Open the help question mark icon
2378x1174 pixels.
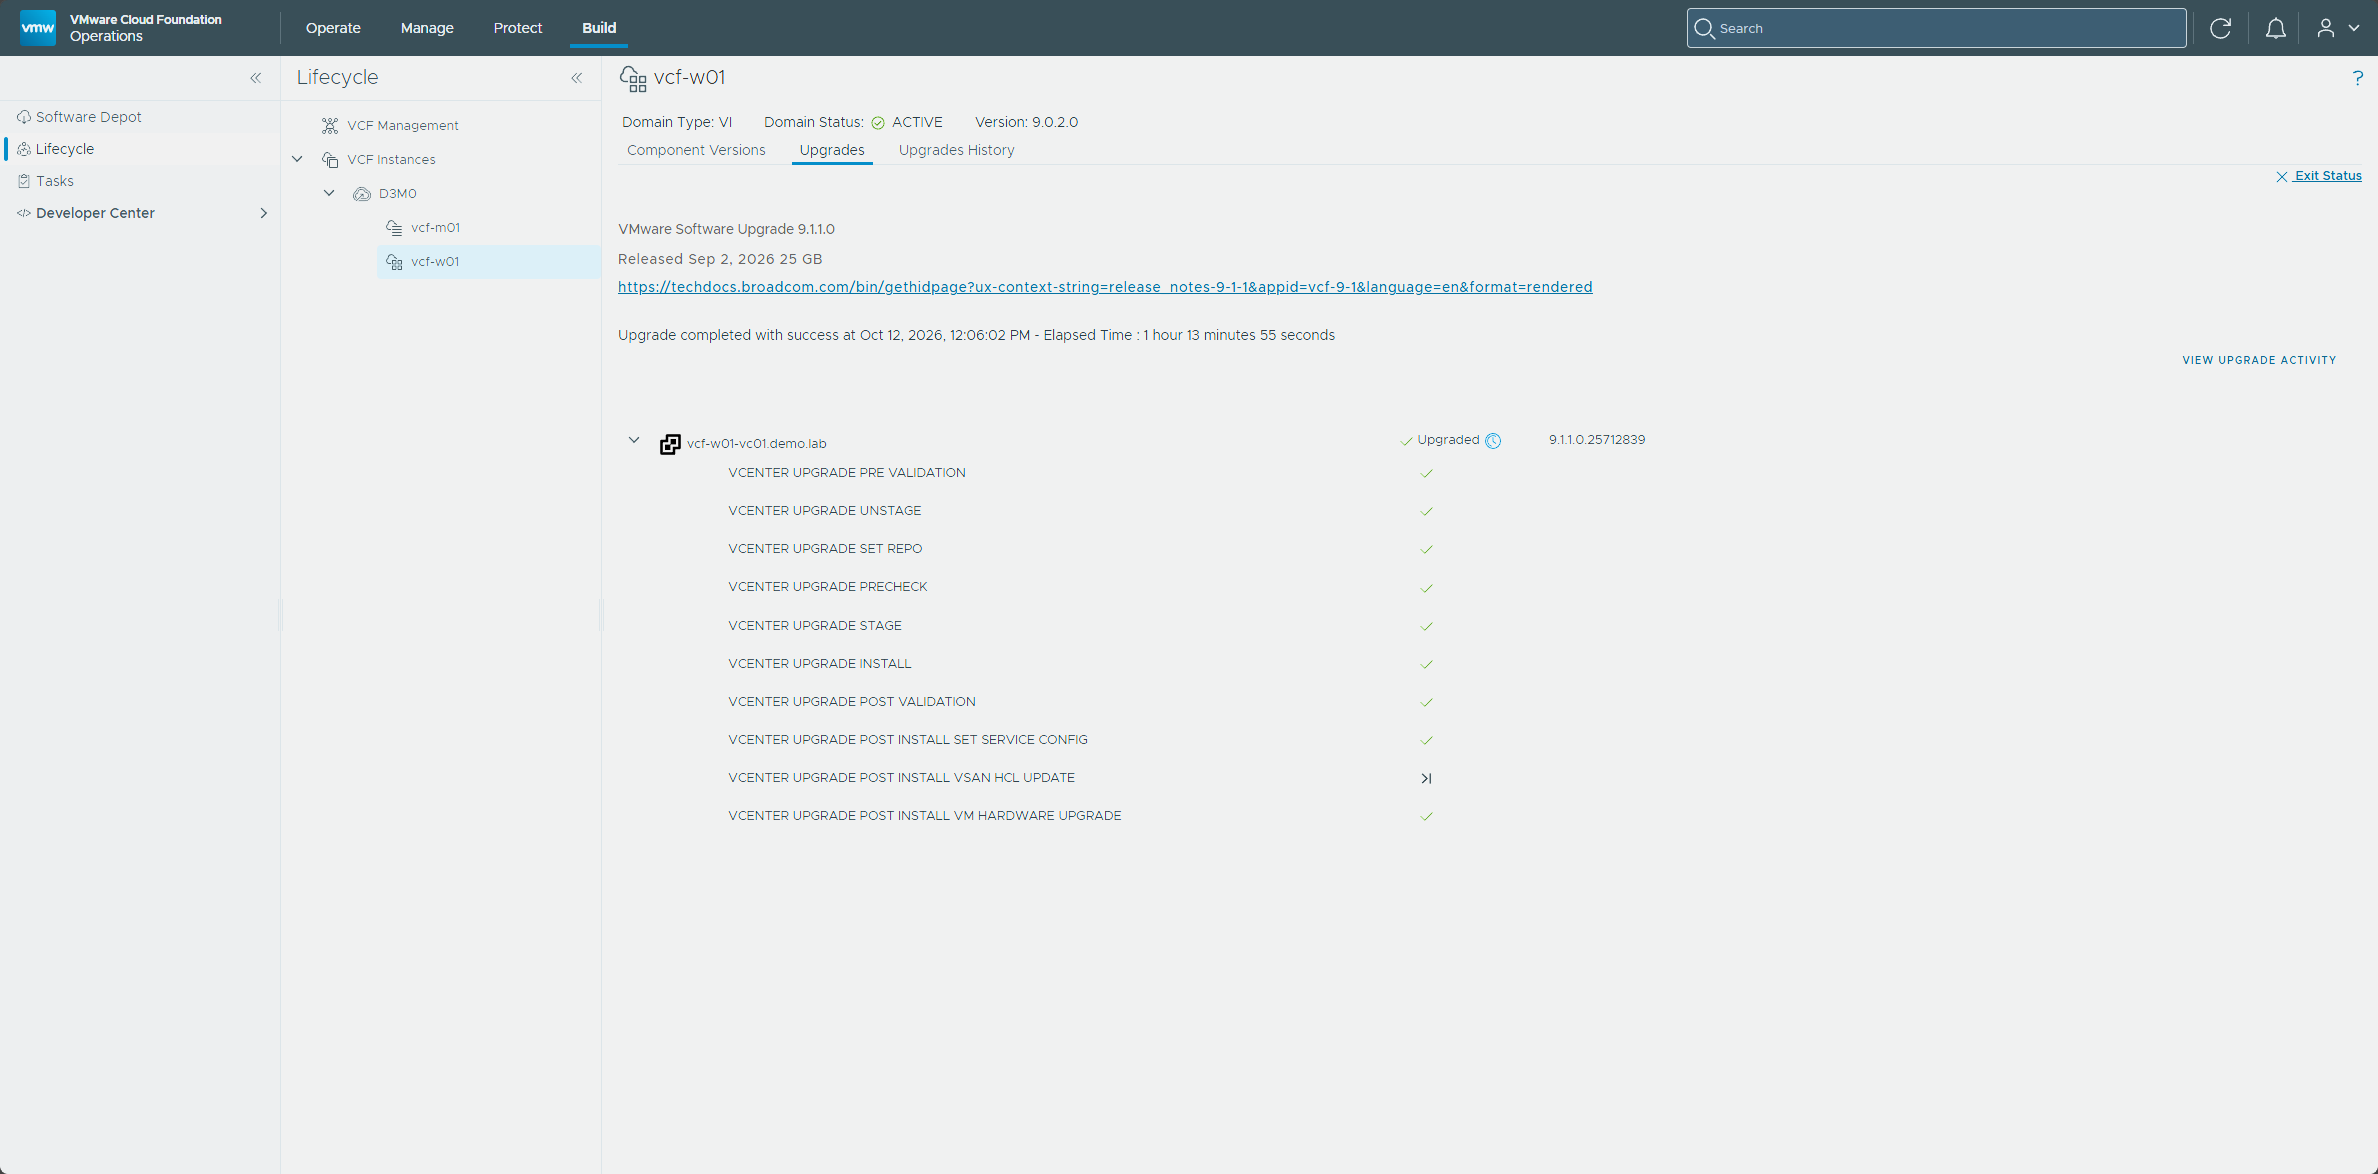2357,78
